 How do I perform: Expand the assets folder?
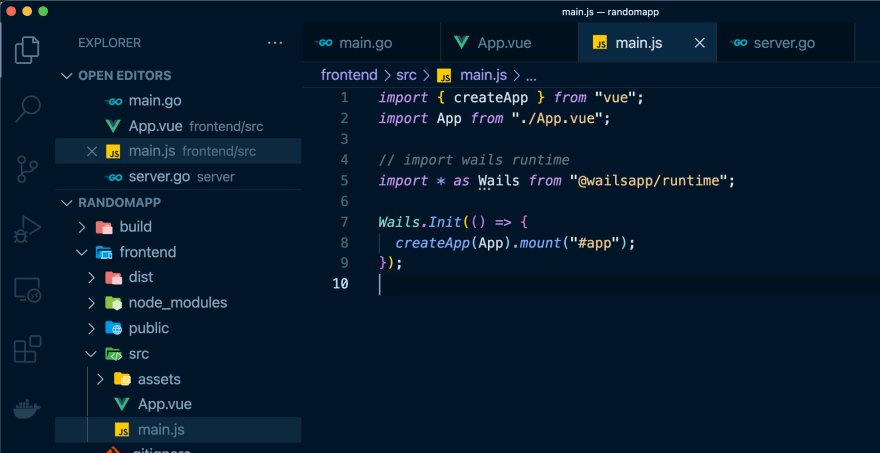point(100,379)
